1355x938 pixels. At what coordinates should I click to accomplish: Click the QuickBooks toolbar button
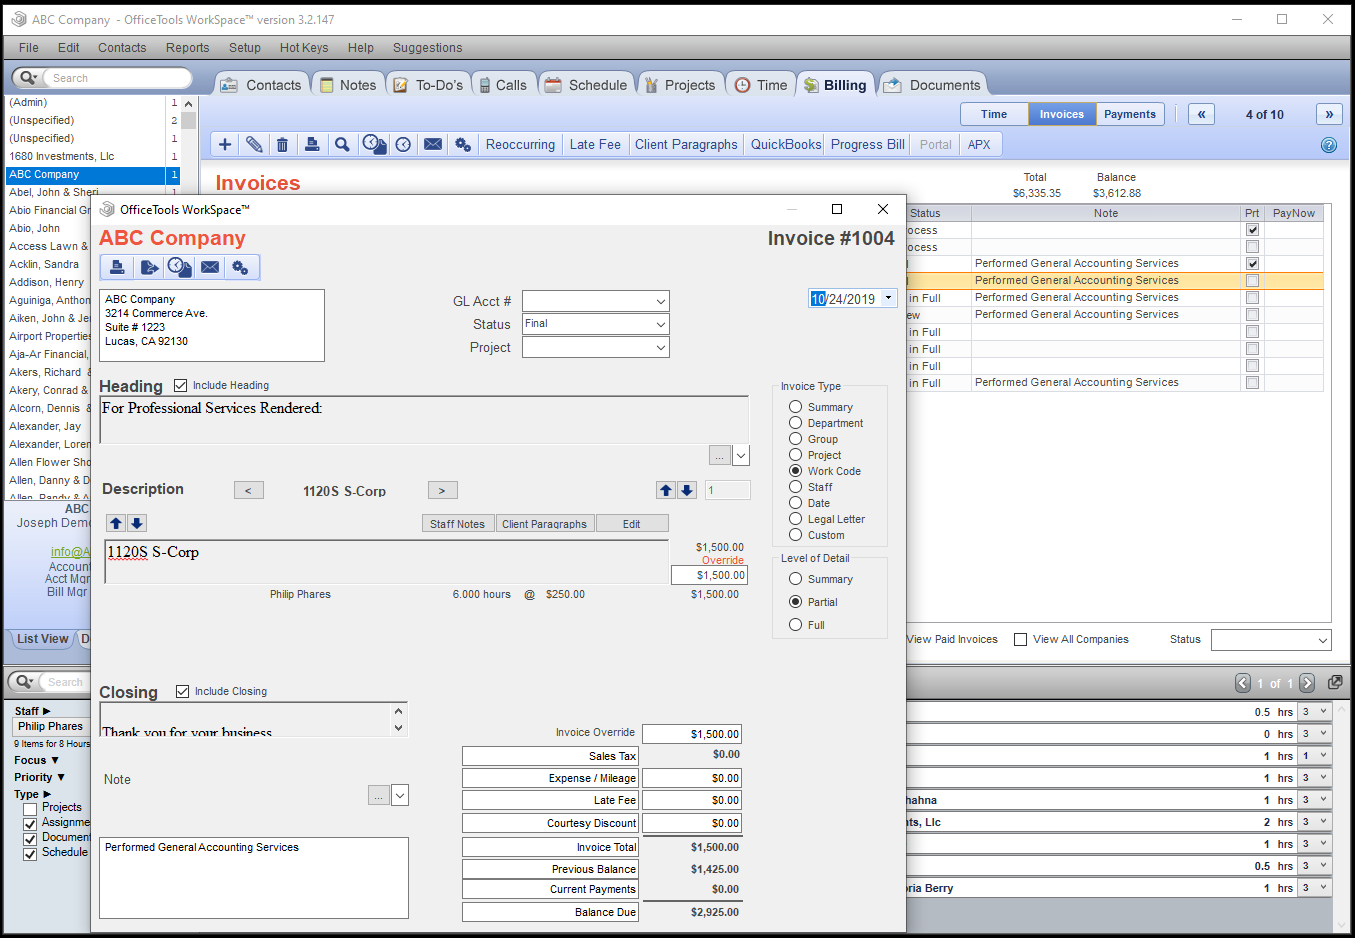point(785,145)
